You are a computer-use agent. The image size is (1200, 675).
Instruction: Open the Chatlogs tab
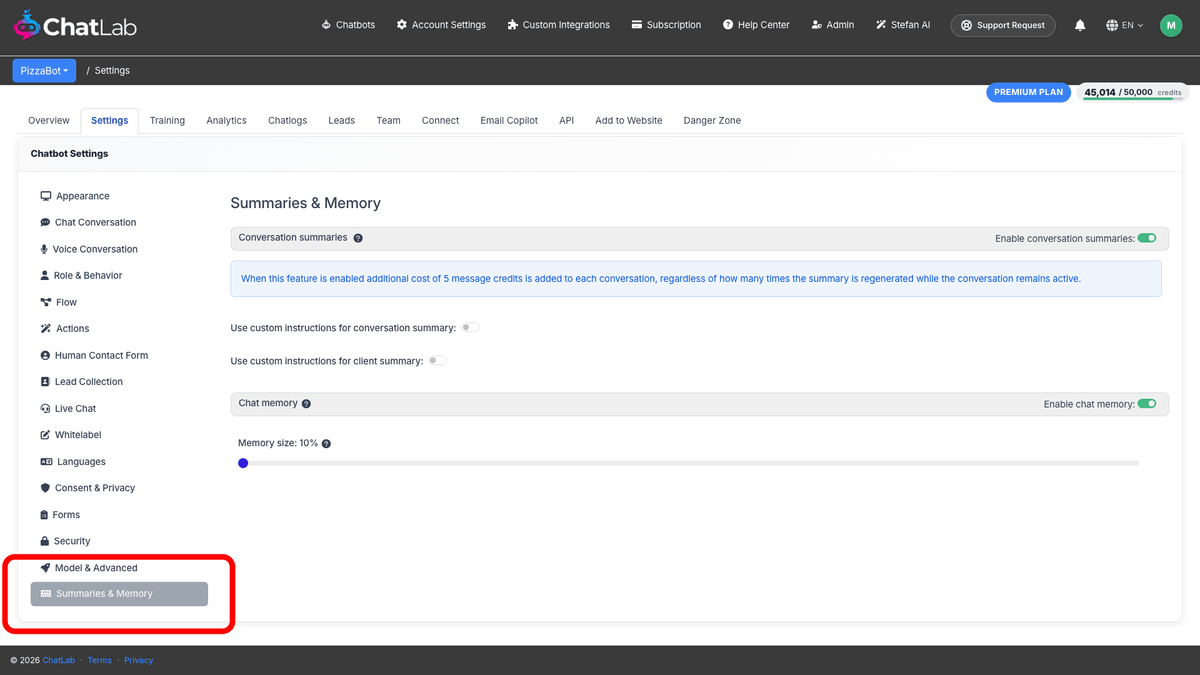pos(288,120)
